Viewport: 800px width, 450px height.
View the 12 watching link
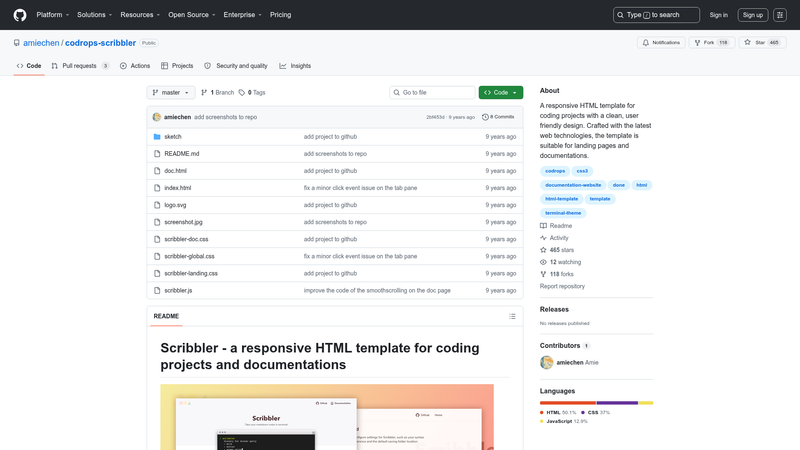click(x=560, y=262)
